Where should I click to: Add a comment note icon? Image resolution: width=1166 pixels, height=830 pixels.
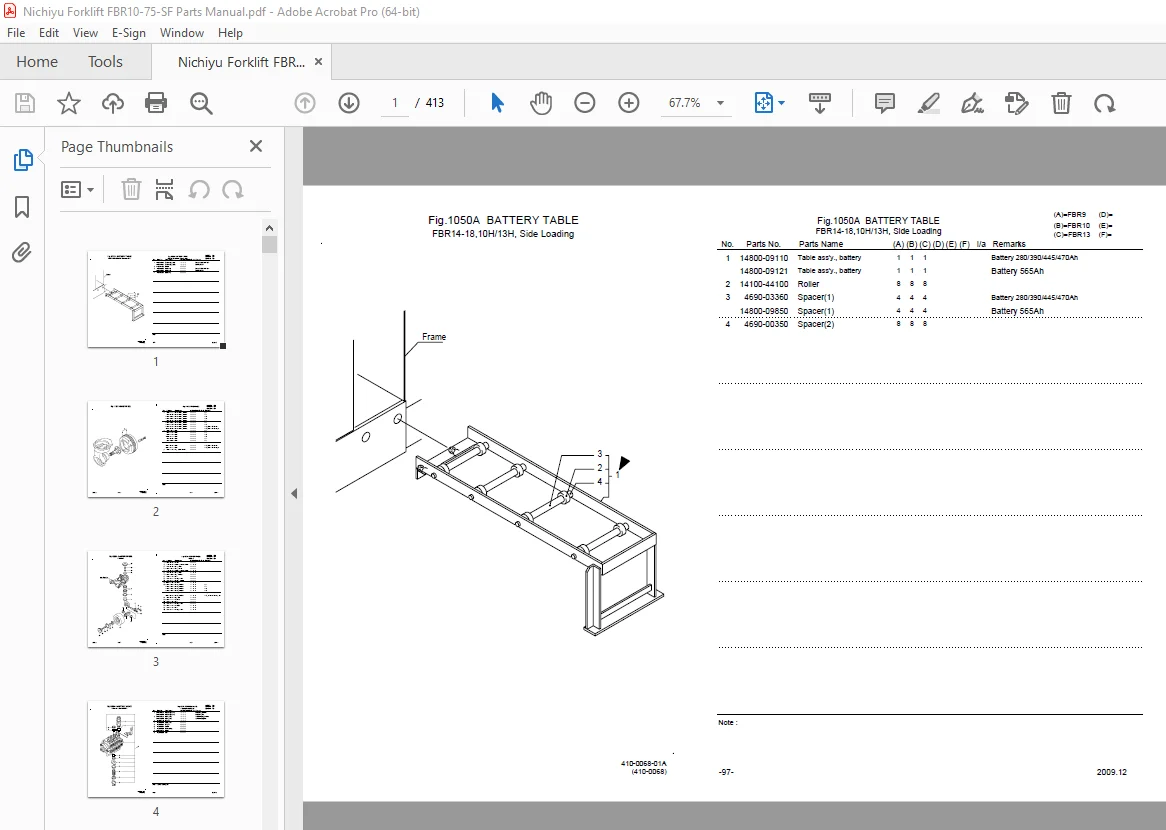884,103
